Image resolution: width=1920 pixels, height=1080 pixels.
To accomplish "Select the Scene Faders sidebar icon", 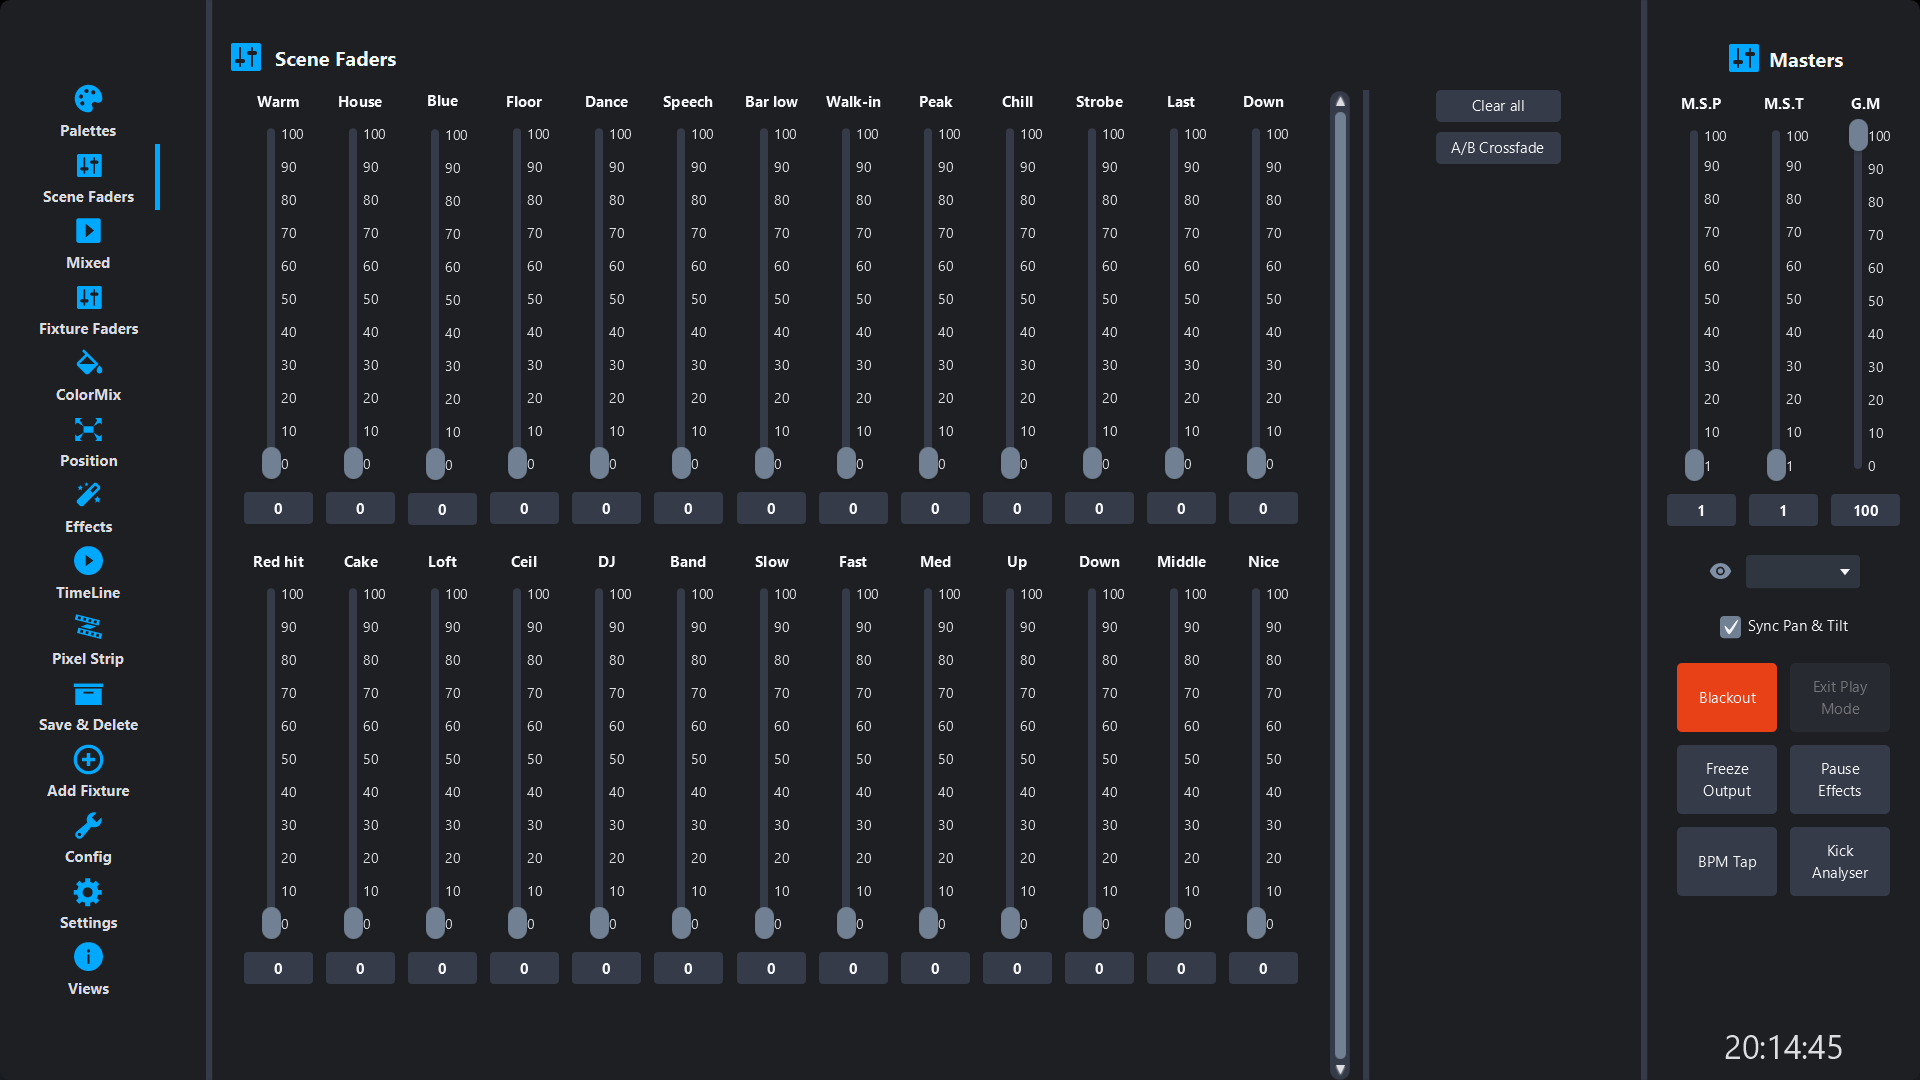I will 88,165.
